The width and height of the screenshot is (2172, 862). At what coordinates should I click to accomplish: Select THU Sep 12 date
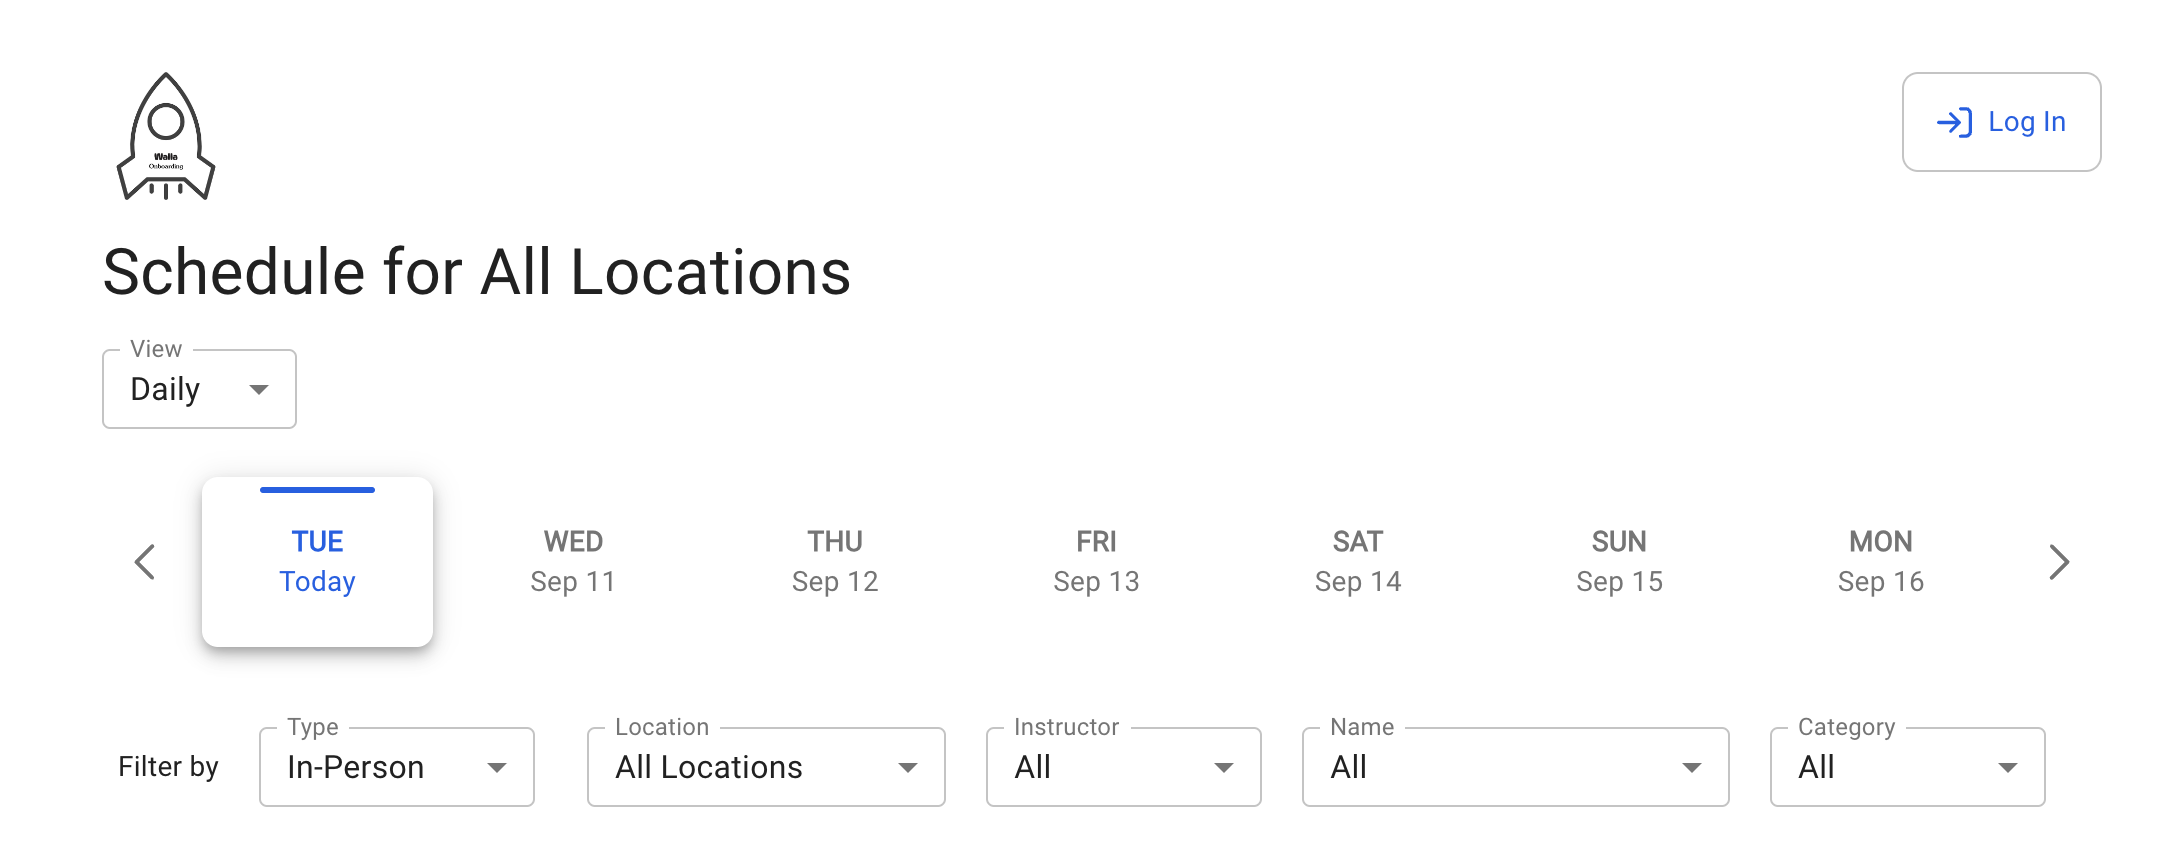point(835,562)
